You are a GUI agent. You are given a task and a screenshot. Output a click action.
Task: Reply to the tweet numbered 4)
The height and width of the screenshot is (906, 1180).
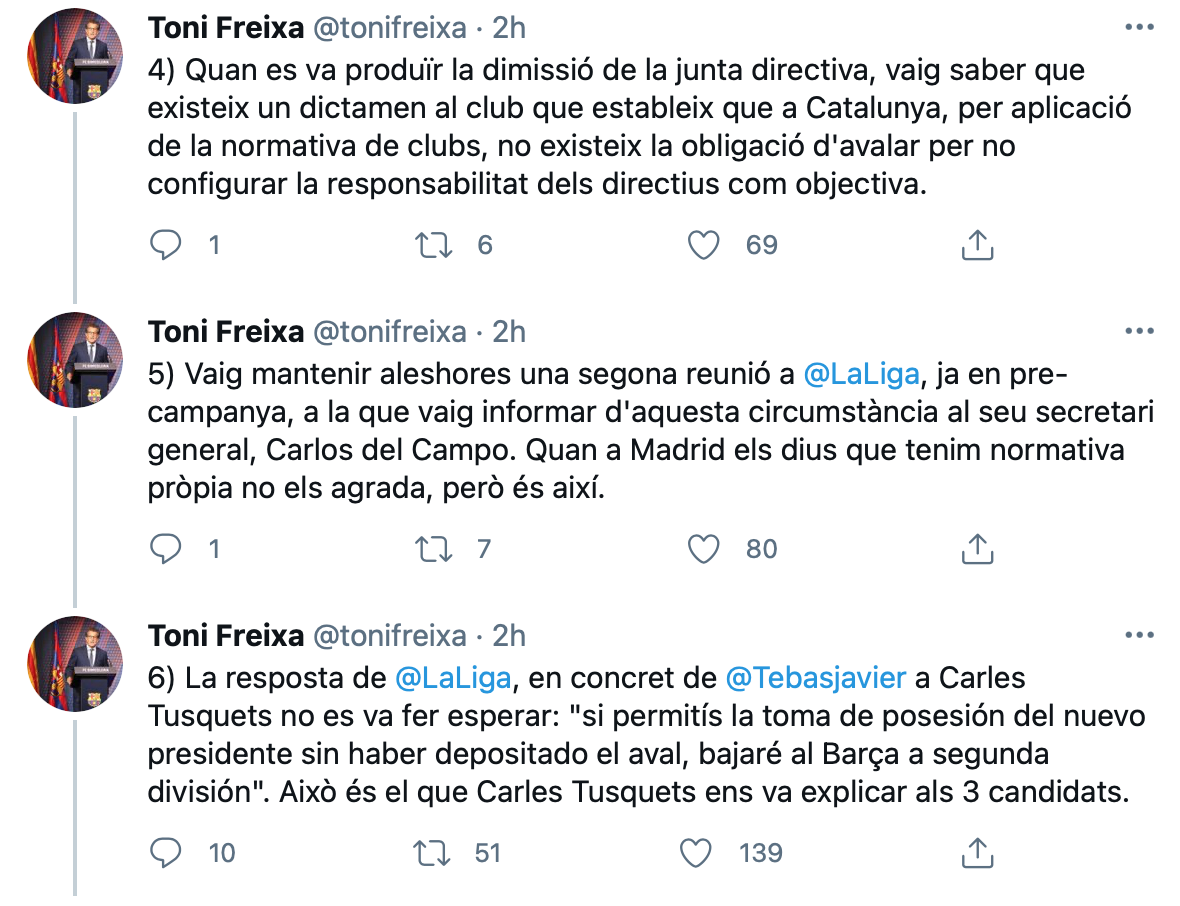coord(165,245)
